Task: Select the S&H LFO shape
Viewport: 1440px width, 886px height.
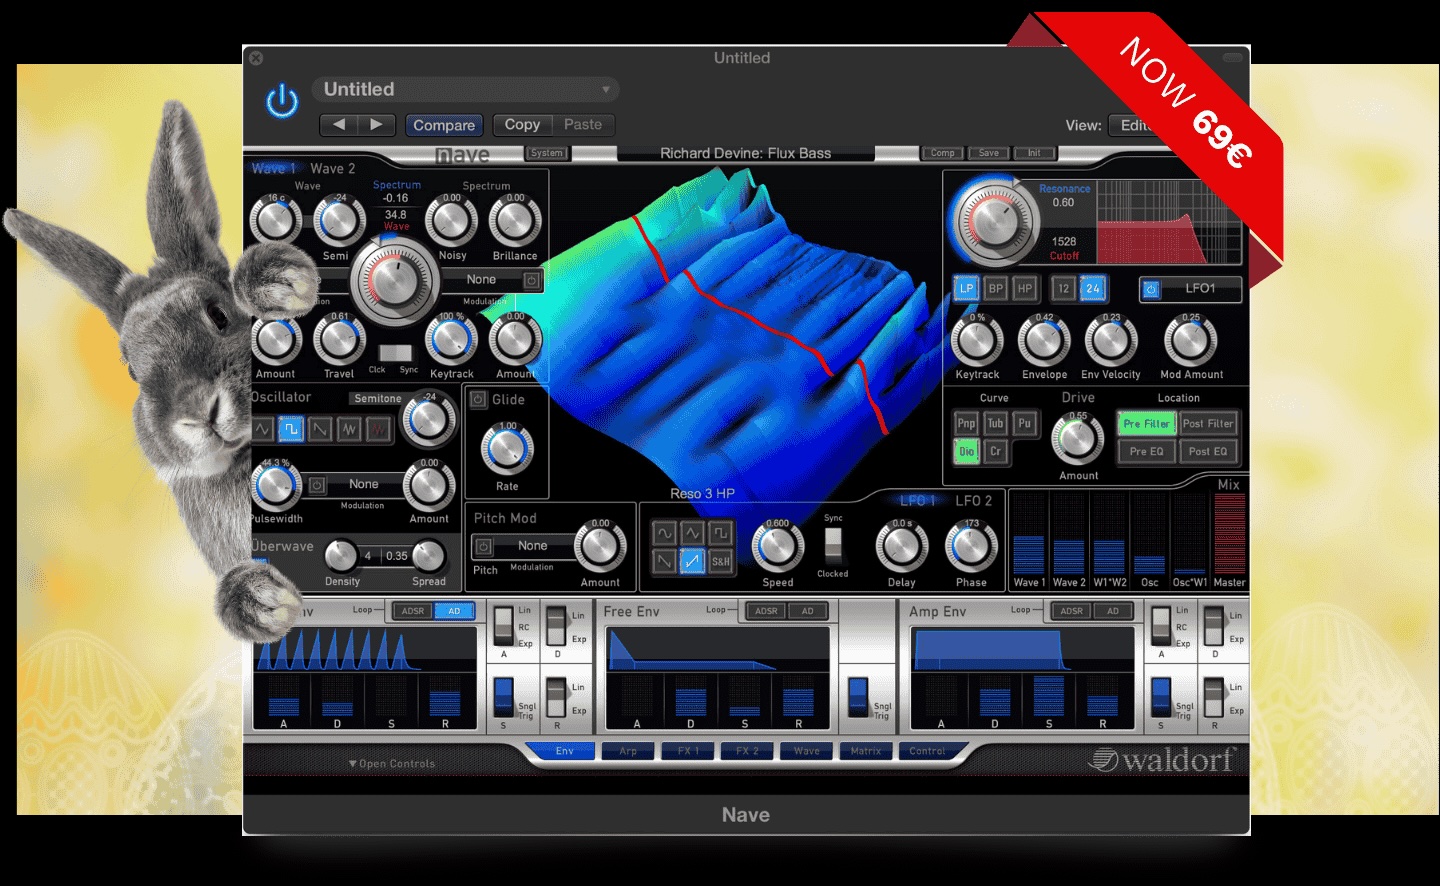Action: (720, 561)
